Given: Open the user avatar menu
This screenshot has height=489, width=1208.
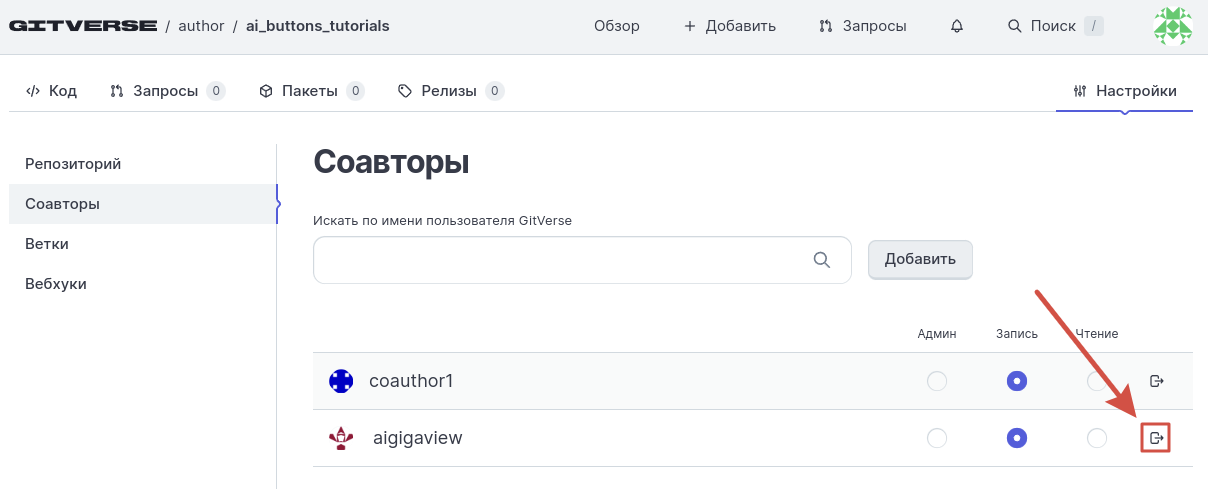Looking at the screenshot, I should [x=1172, y=26].
